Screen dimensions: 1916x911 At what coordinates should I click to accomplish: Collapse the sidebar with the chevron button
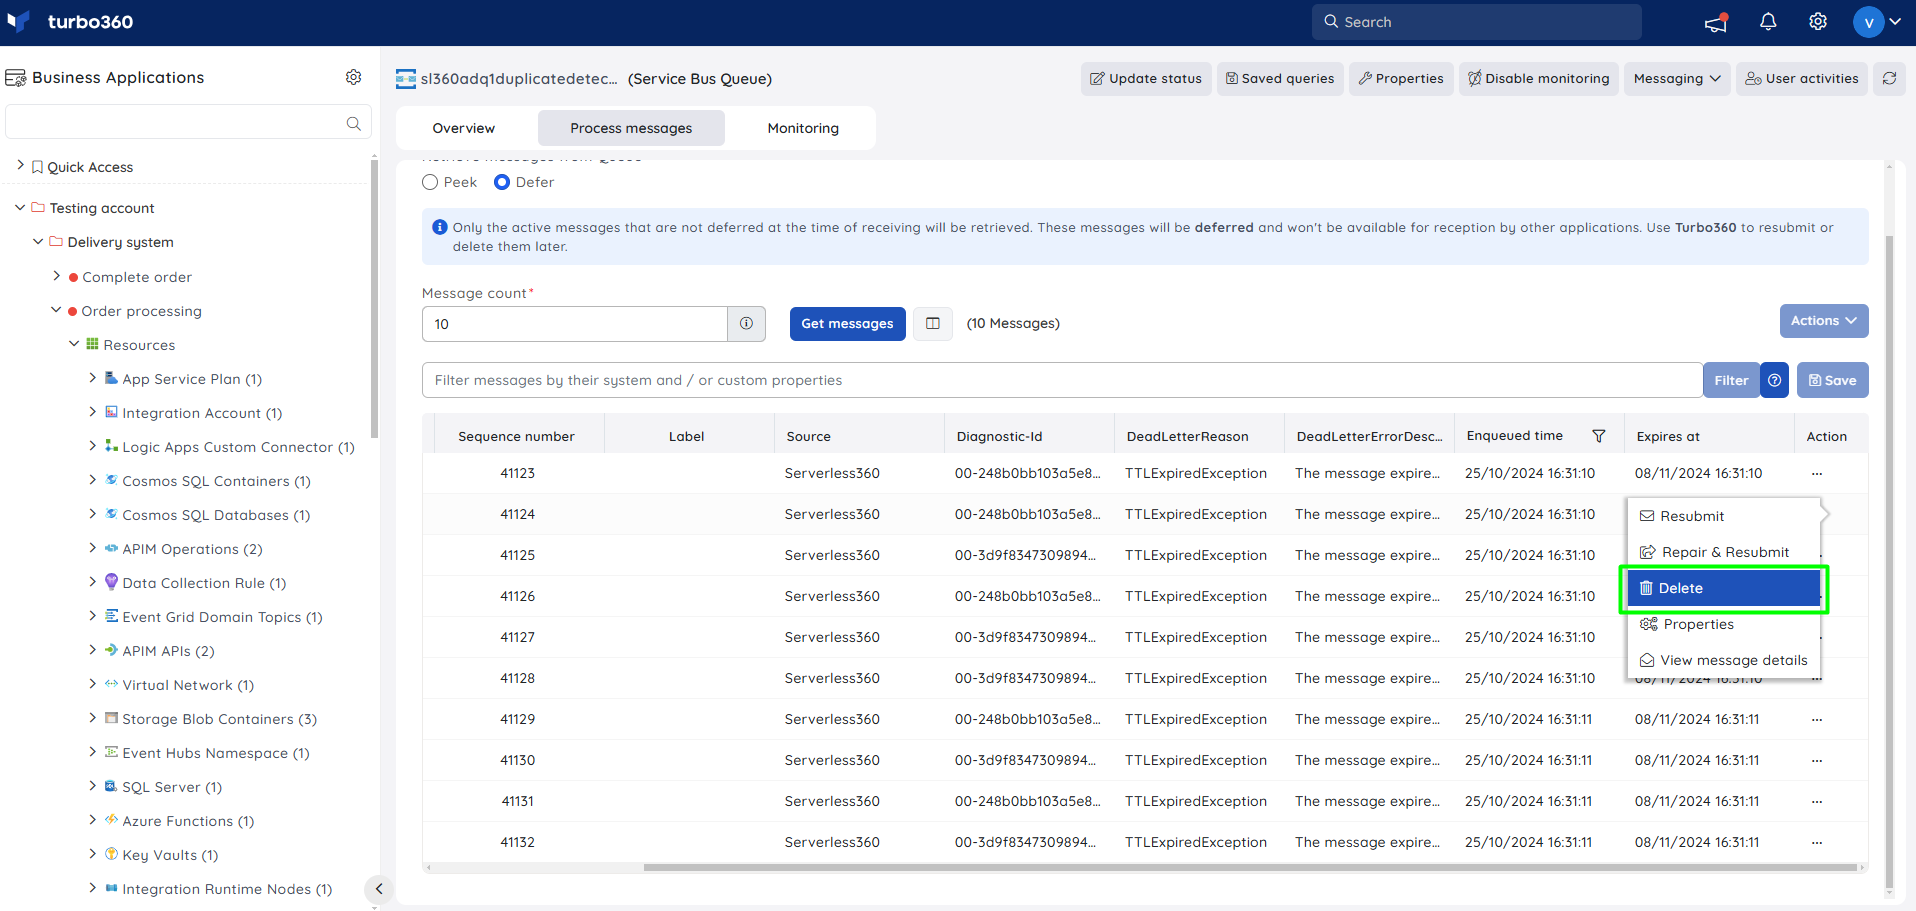tap(378, 888)
